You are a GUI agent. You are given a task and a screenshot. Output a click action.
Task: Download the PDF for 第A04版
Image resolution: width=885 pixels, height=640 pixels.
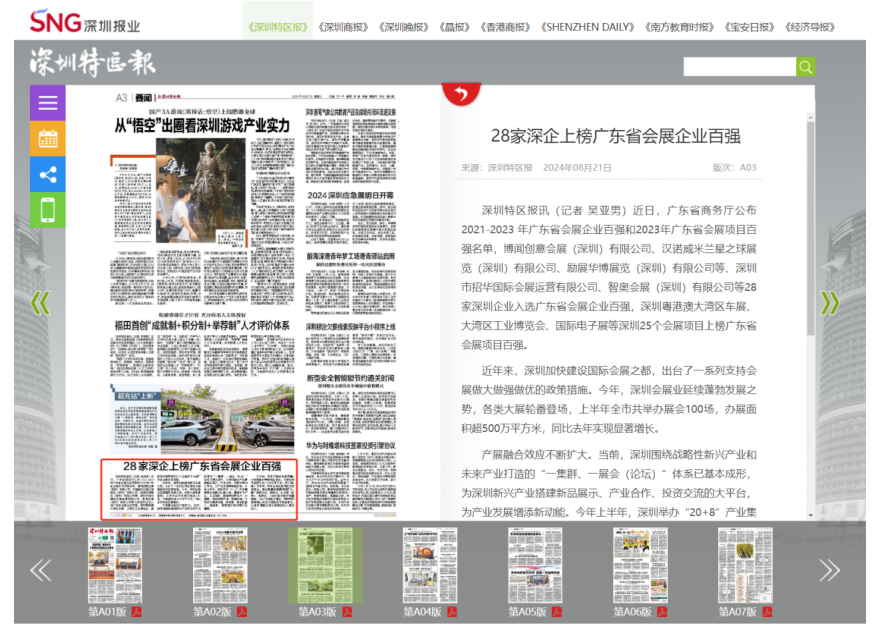pyautogui.click(x=452, y=612)
